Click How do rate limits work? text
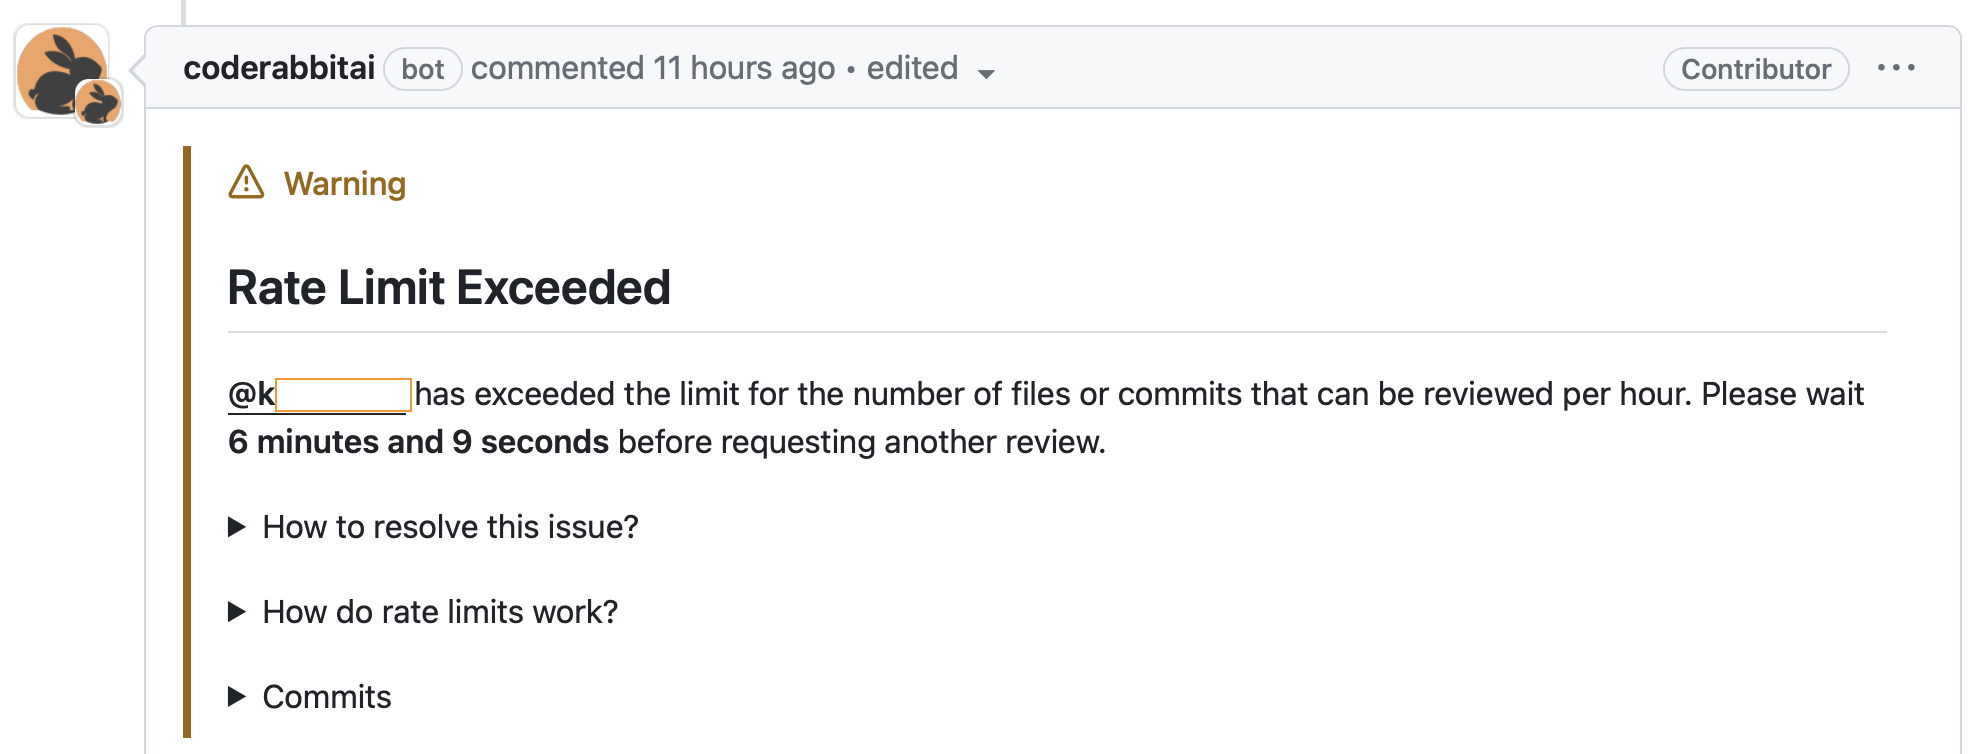This screenshot has height=754, width=1980. [440, 611]
